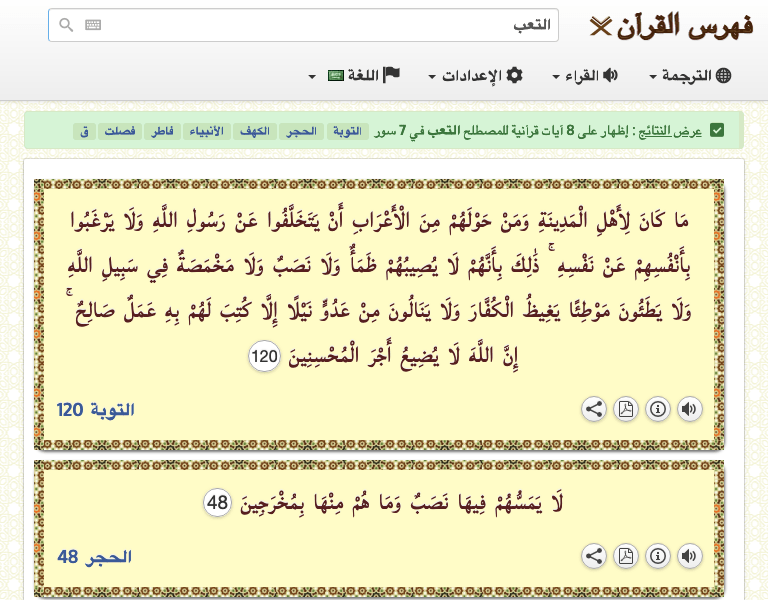768x600 pixels.
Task: Export Al-Hijr 48 as PDF
Action: pyautogui.click(x=625, y=556)
